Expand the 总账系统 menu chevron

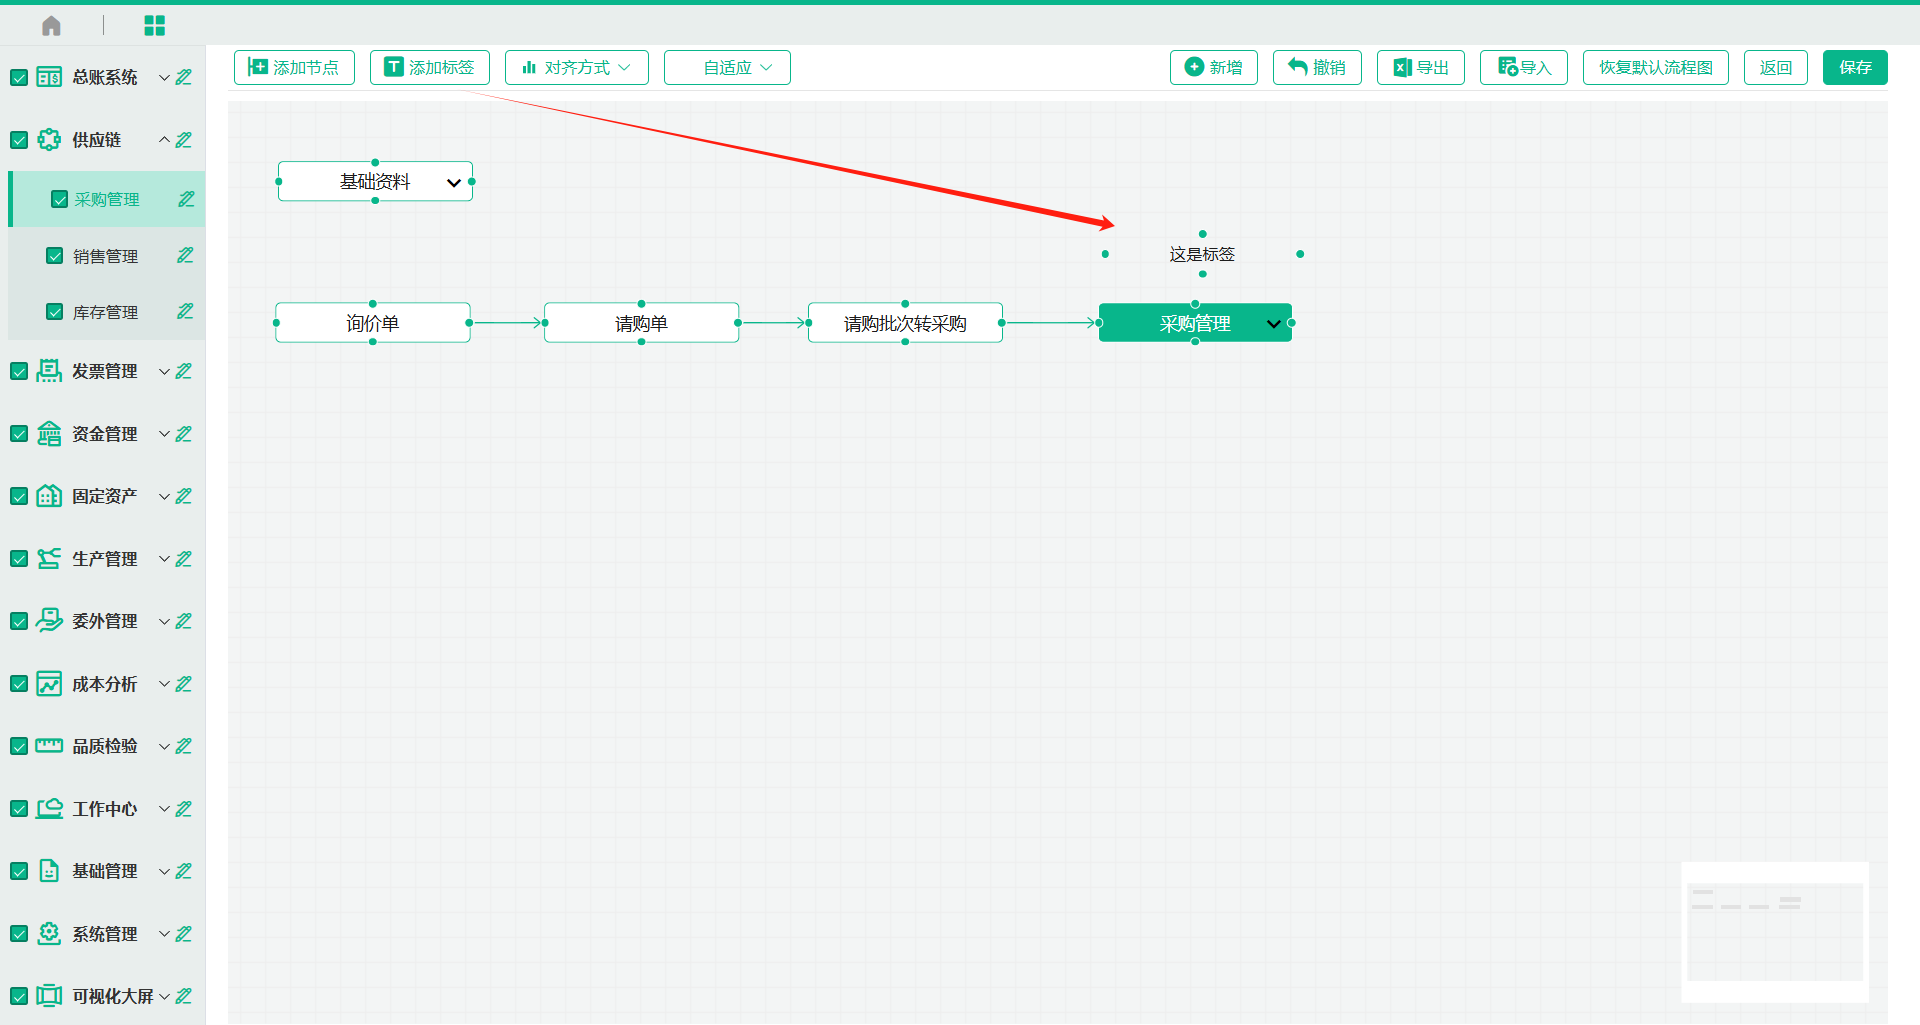pyautogui.click(x=164, y=77)
